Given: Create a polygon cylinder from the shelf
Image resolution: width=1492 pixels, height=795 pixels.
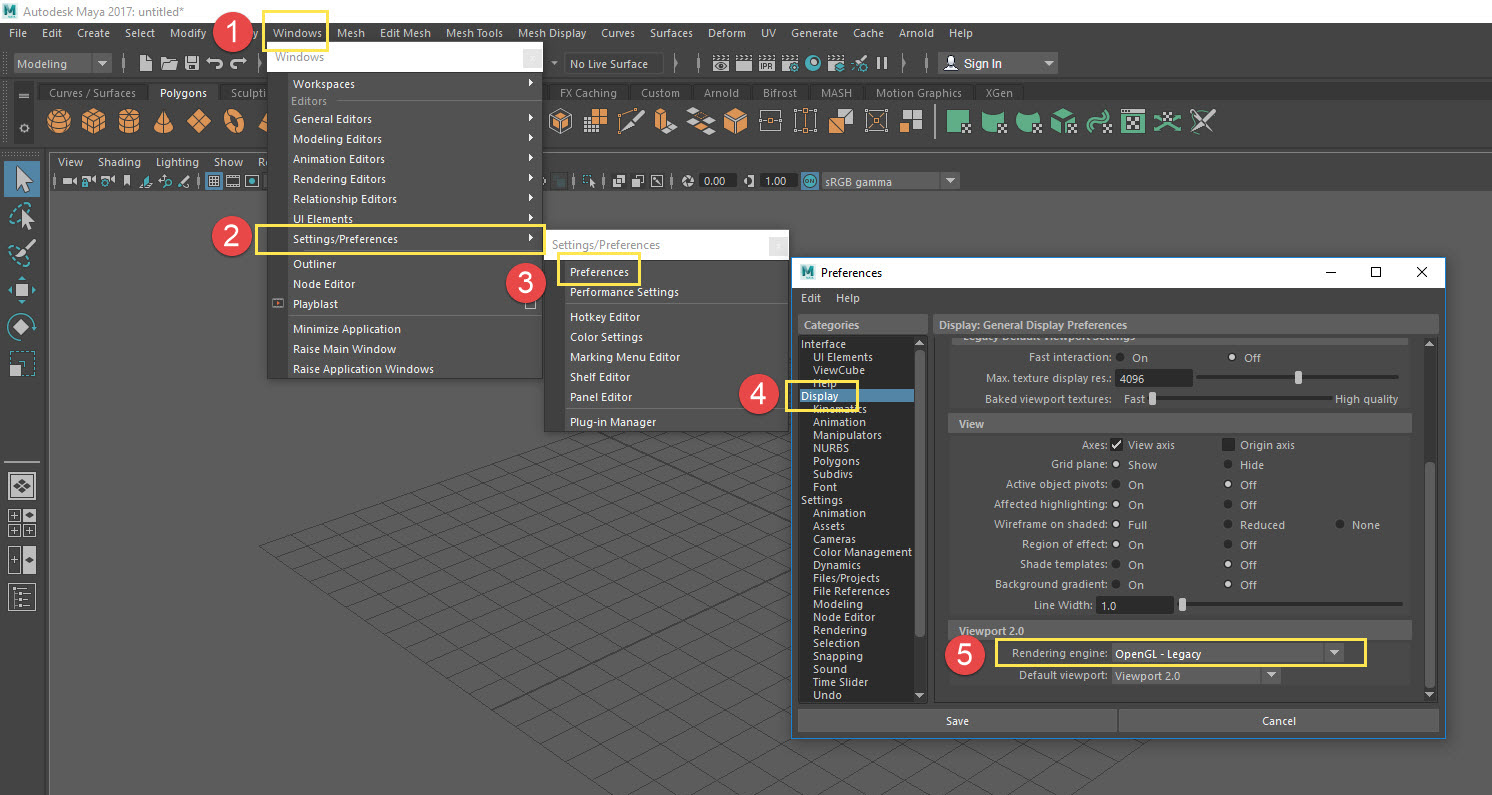Looking at the screenshot, I should click(x=129, y=122).
